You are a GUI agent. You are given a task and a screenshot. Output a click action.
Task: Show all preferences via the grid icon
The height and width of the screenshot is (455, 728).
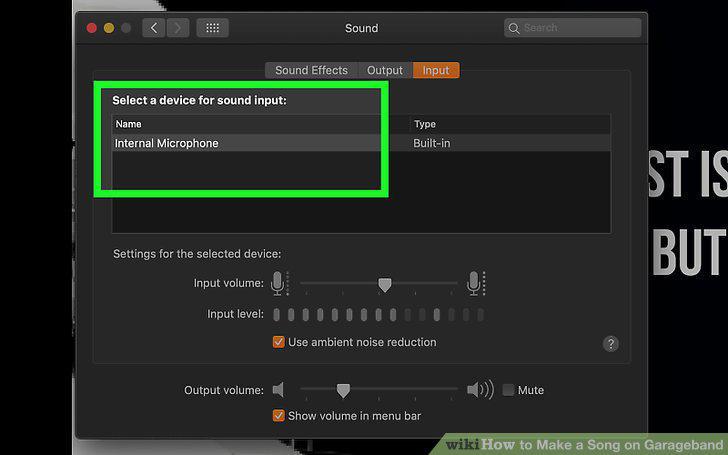click(213, 28)
